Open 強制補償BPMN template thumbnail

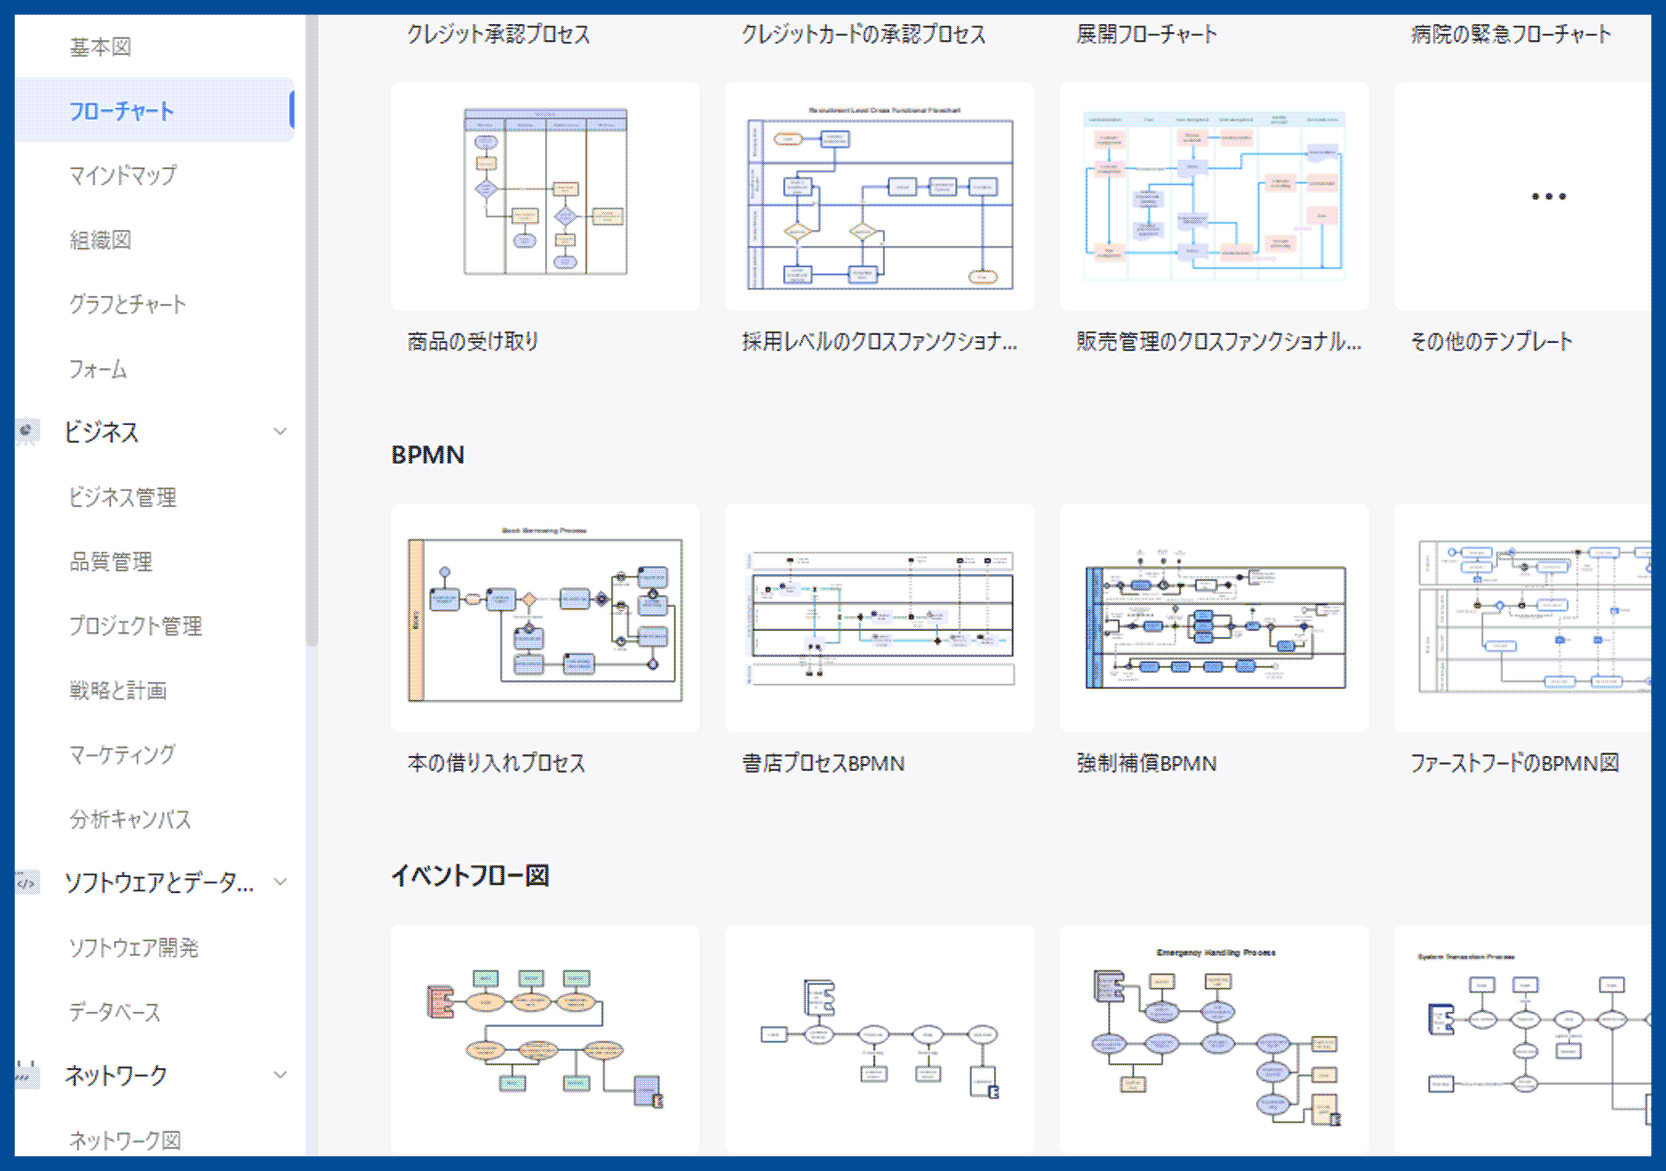coord(1214,618)
